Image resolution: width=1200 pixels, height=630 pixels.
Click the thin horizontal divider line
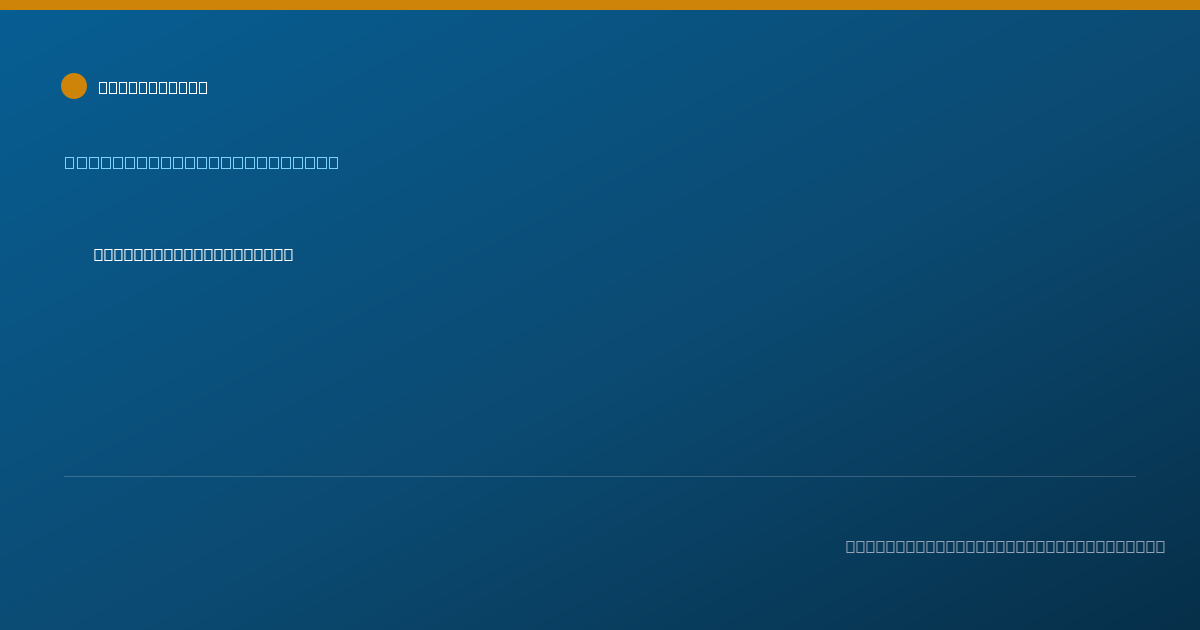click(600, 476)
